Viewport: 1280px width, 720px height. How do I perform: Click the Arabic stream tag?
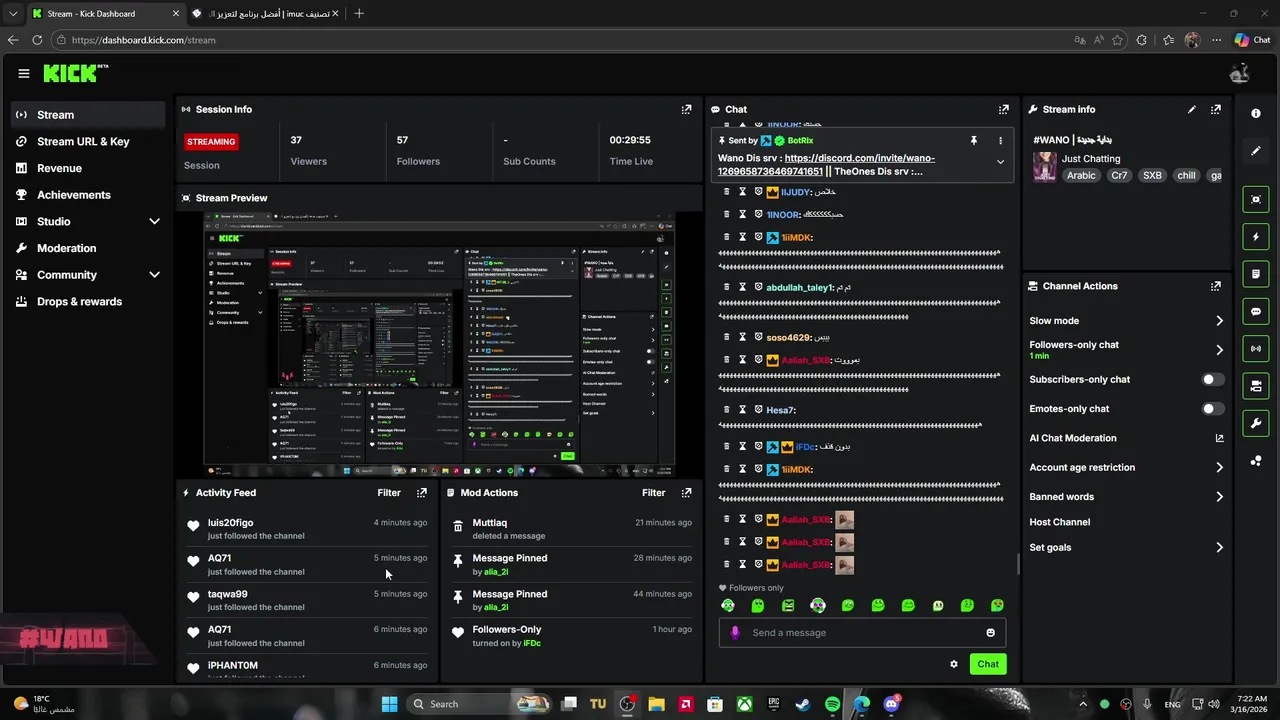(x=1081, y=175)
